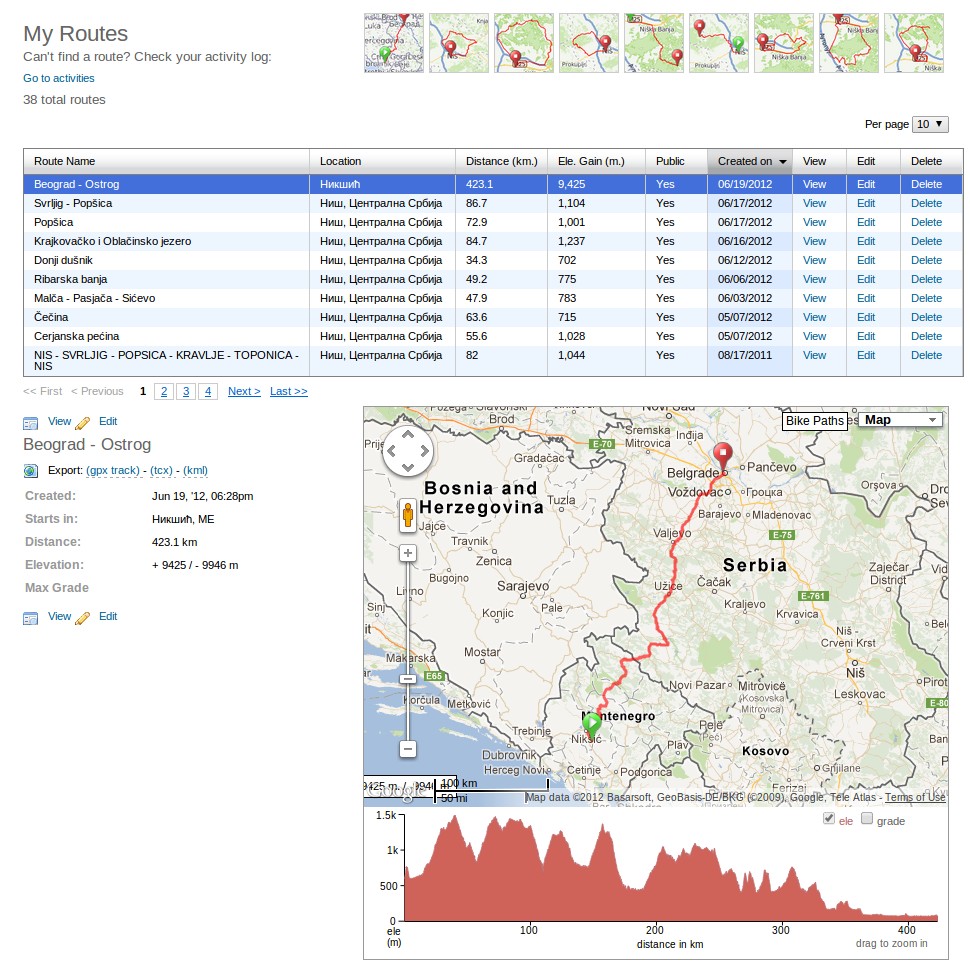Viewport: 970px width, 966px height.
Task: Open the Per page dropdown
Action: 930,124
